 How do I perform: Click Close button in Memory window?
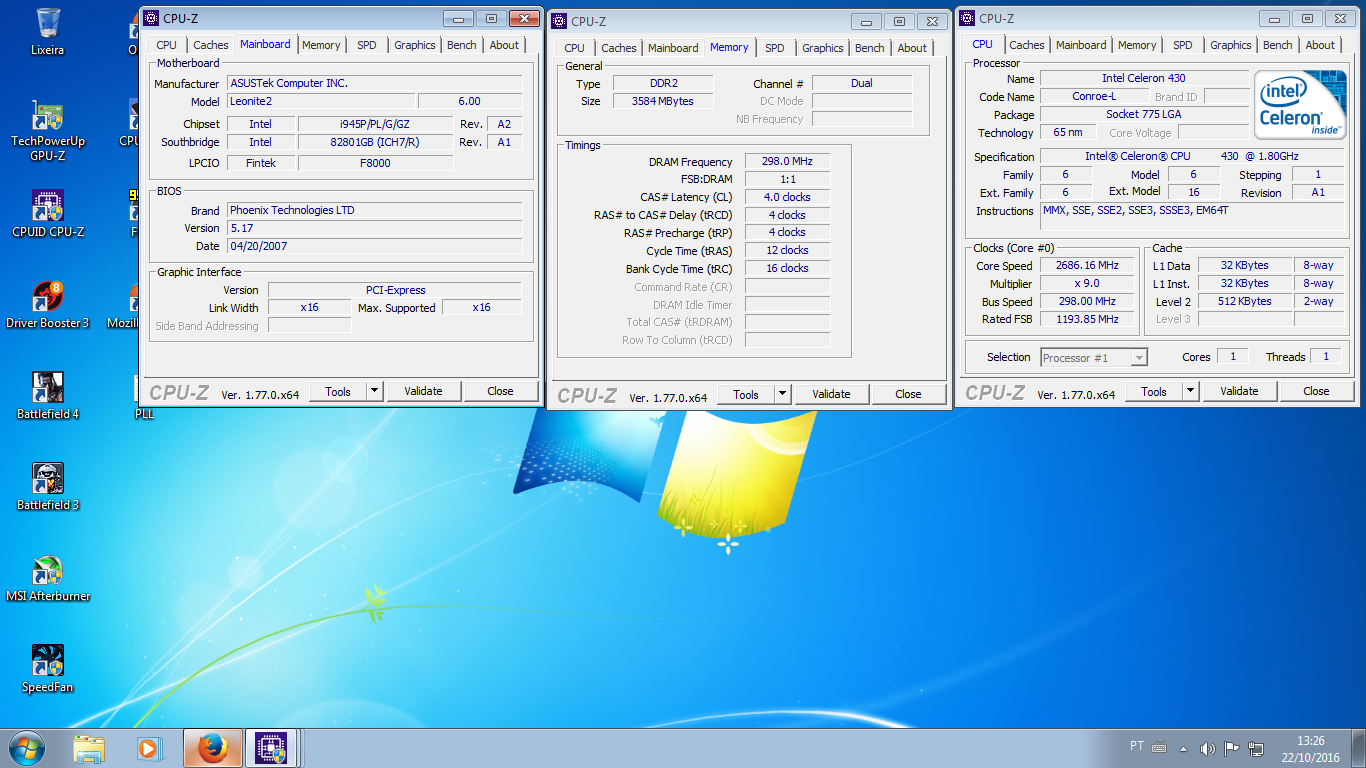tap(908, 394)
